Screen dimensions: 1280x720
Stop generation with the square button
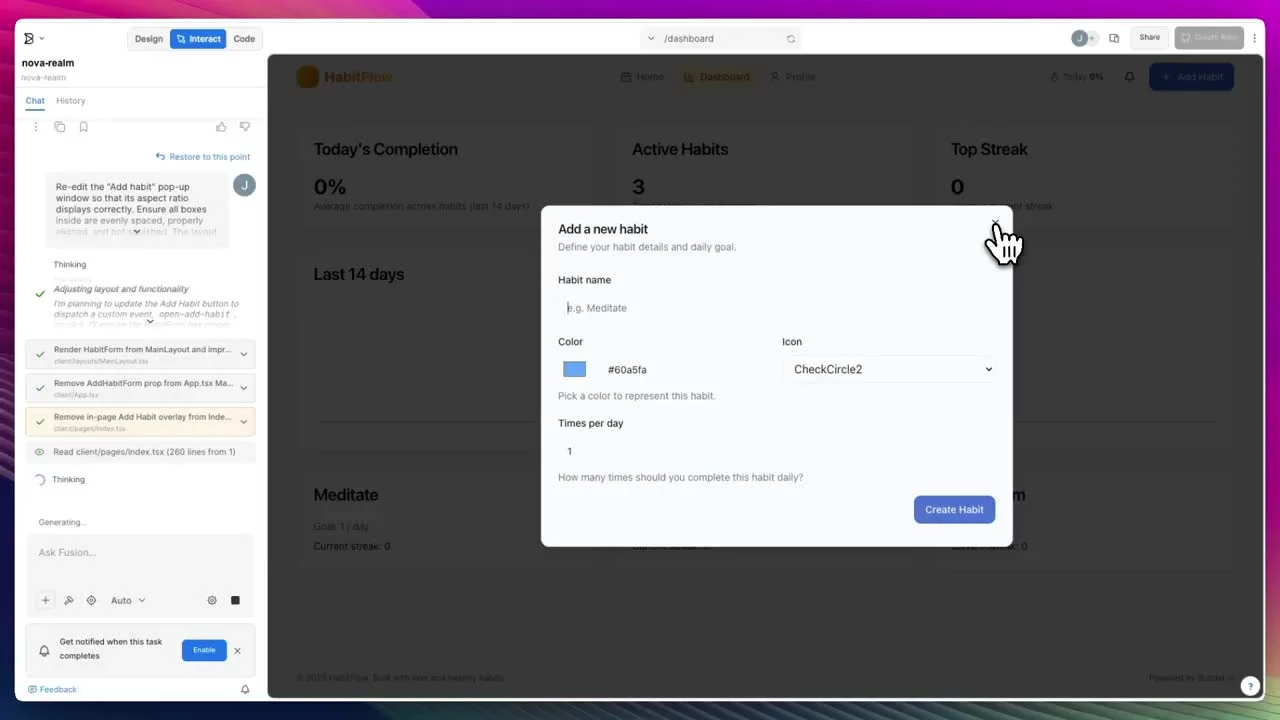[x=235, y=600]
